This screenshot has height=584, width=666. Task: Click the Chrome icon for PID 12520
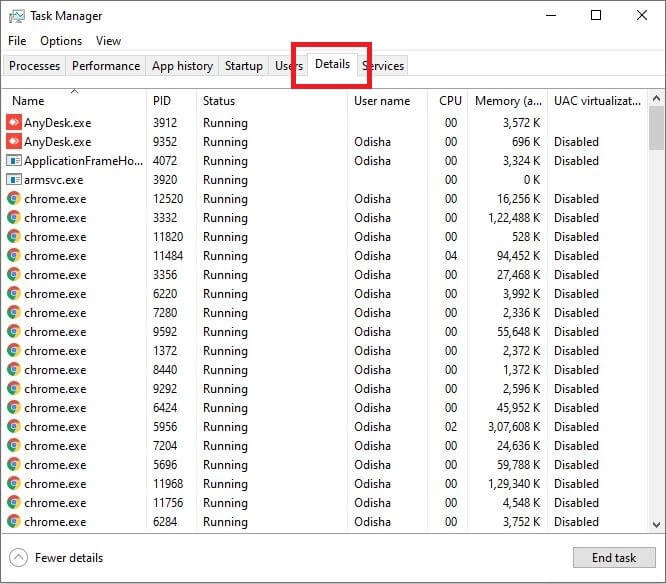pyautogui.click(x=14, y=199)
